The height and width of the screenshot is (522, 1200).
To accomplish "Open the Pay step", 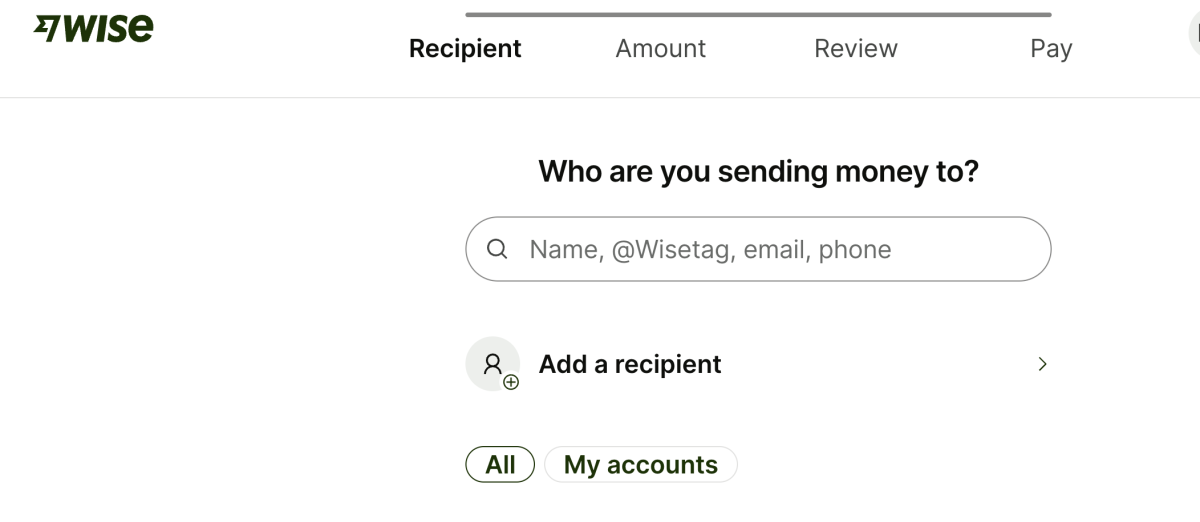I will (1051, 48).
